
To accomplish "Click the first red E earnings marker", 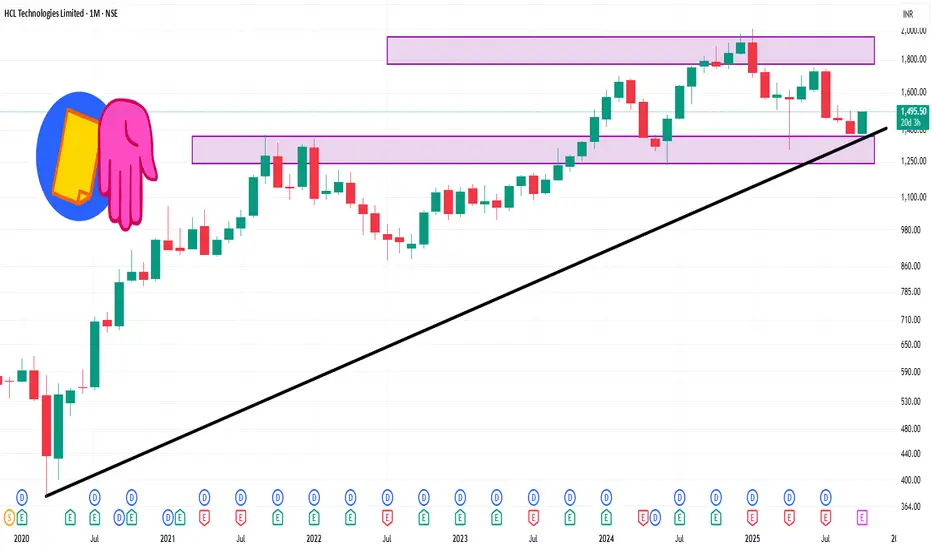I will click(204, 516).
